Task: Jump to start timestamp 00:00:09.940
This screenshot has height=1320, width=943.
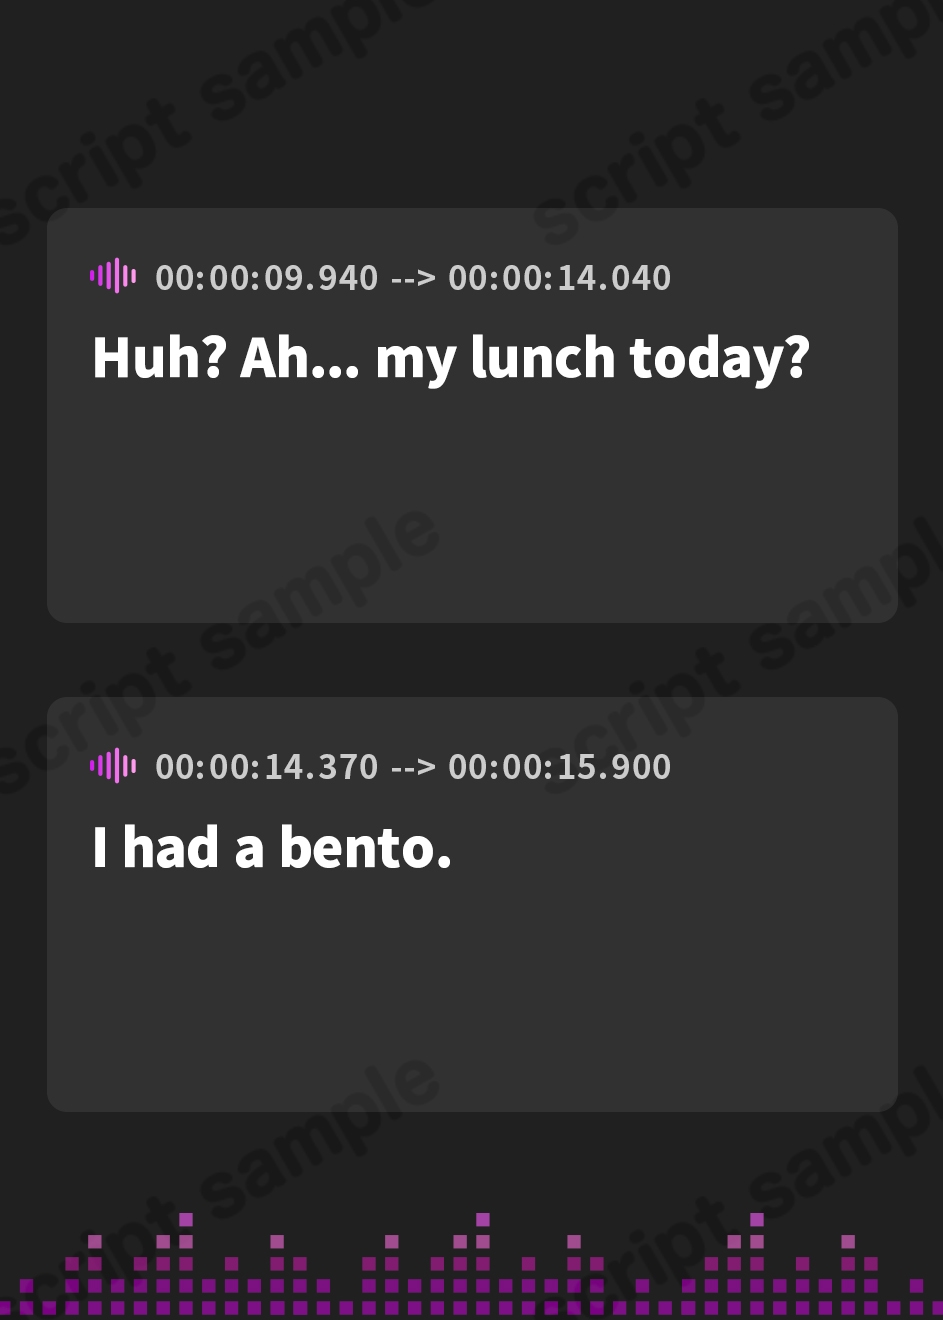Action: [267, 278]
